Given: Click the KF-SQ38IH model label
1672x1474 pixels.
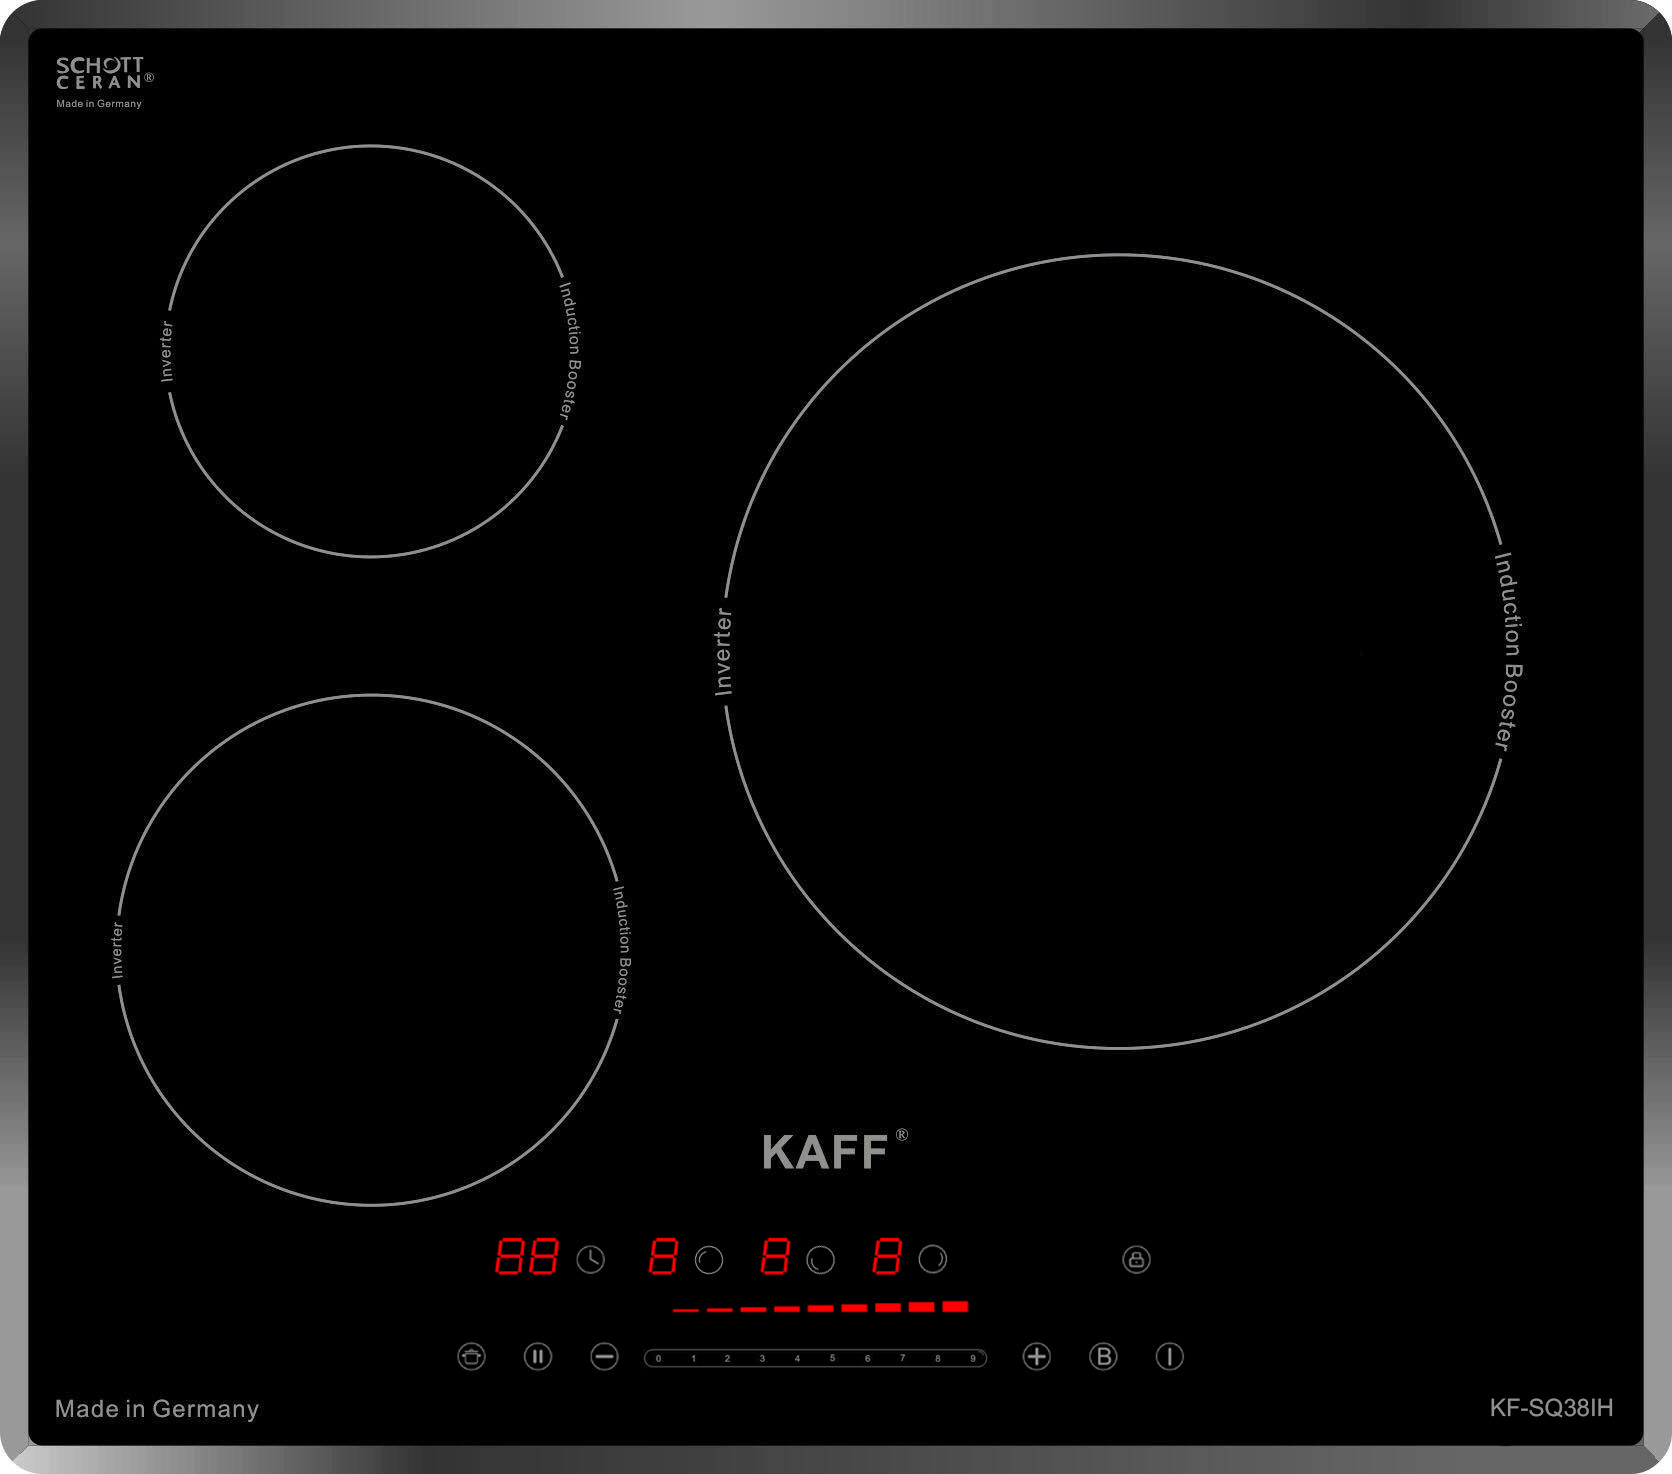Looking at the screenshot, I should 1551,1408.
